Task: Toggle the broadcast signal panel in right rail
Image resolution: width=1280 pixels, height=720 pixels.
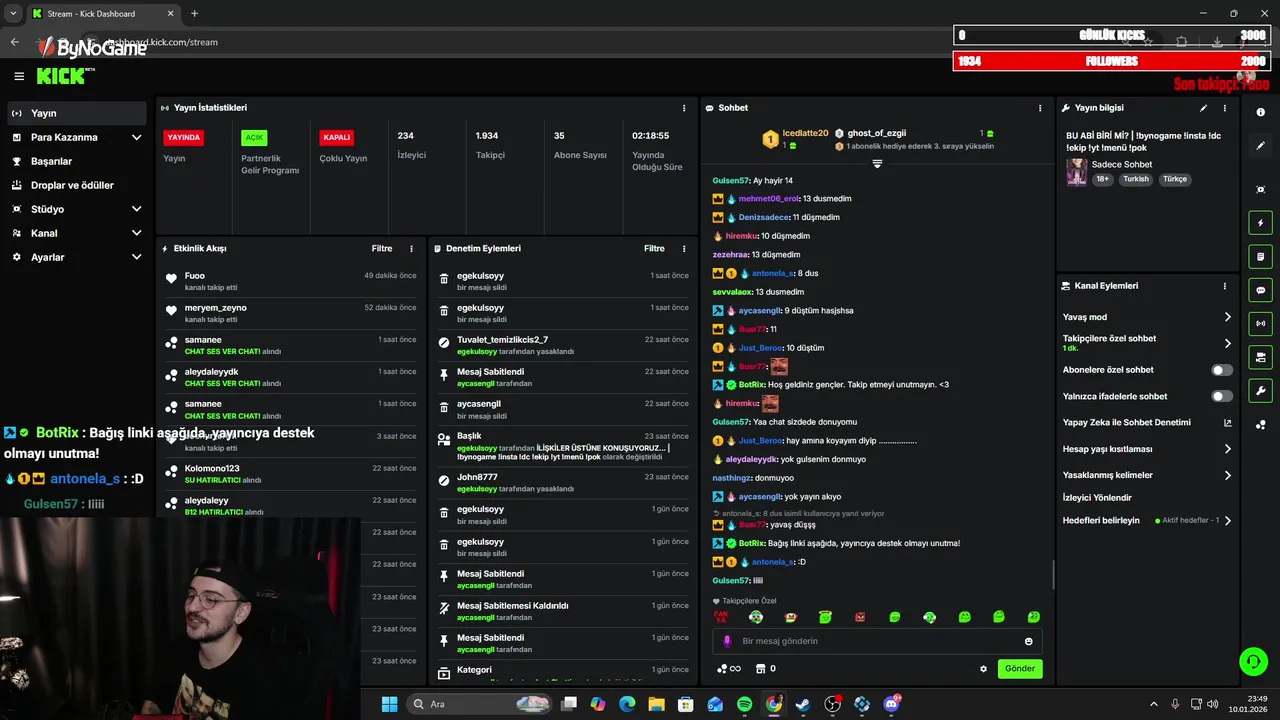Action: click(1260, 323)
